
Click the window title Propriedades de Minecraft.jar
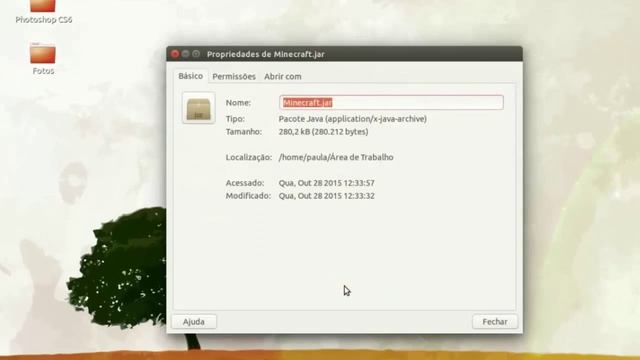pos(266,54)
